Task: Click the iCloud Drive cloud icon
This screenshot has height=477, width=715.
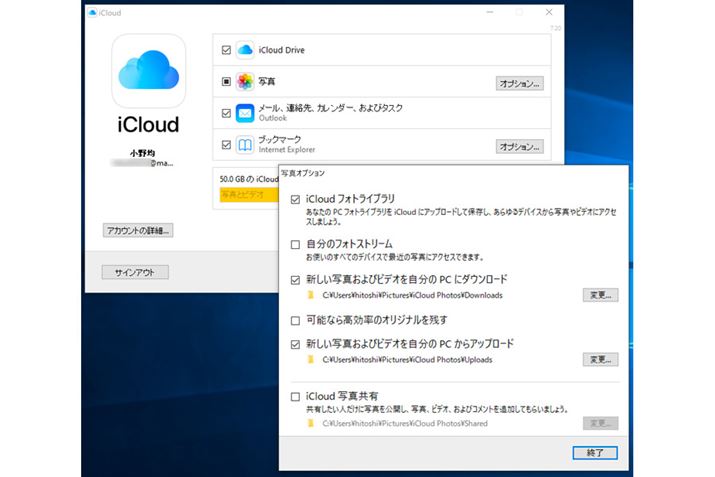Action: (245, 50)
